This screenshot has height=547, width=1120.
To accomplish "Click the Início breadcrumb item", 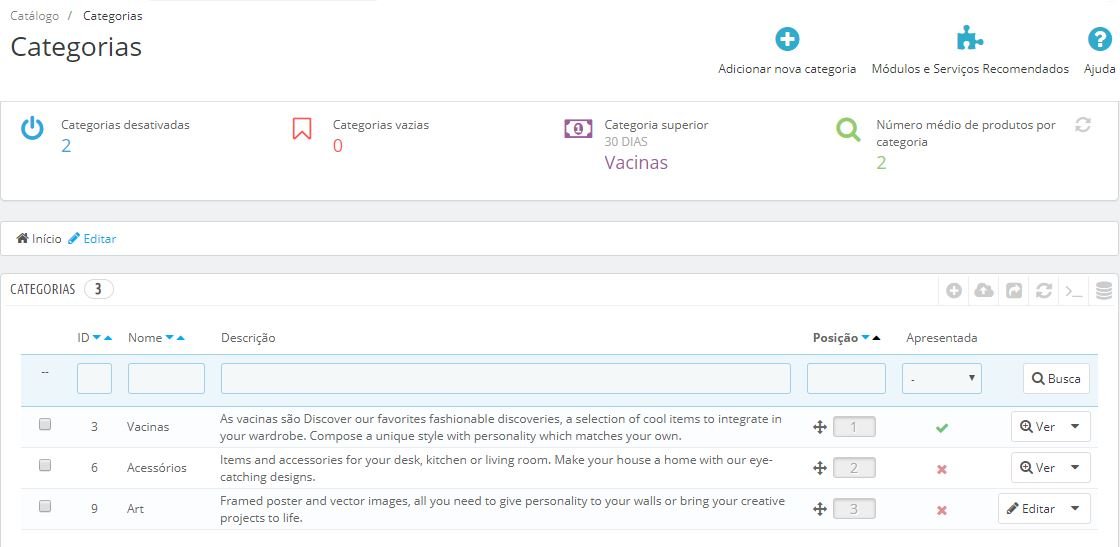I will pos(39,239).
